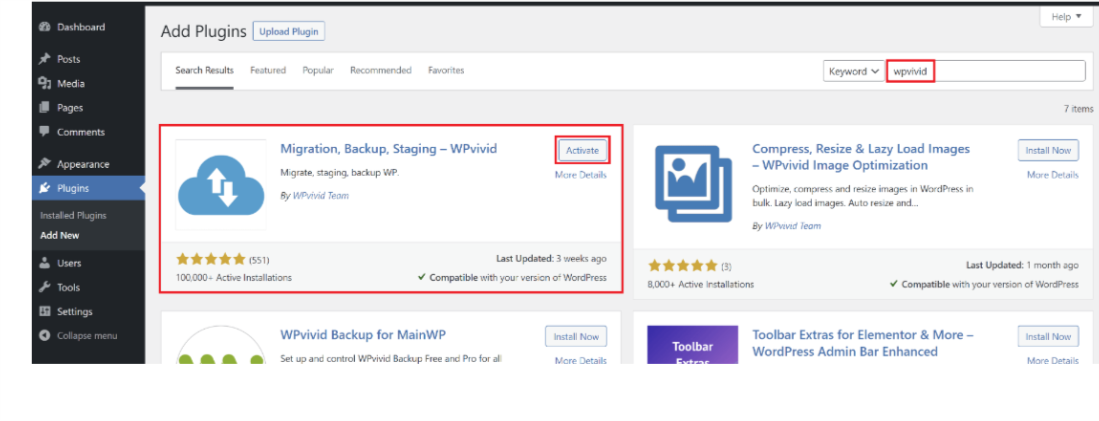Screen dimensions: 1099x421
Task: Click the WPvivid Backup for MainWP plugin icon
Action: point(221,345)
